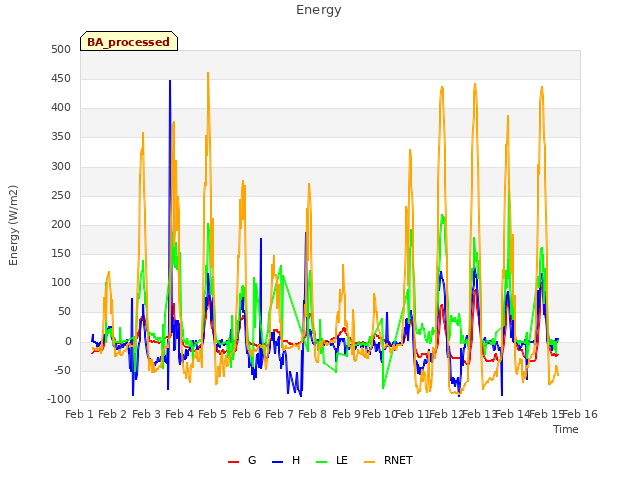Click the blue H spike near 175 on Feb 6
The height and width of the screenshot is (480, 640).
coord(261,240)
